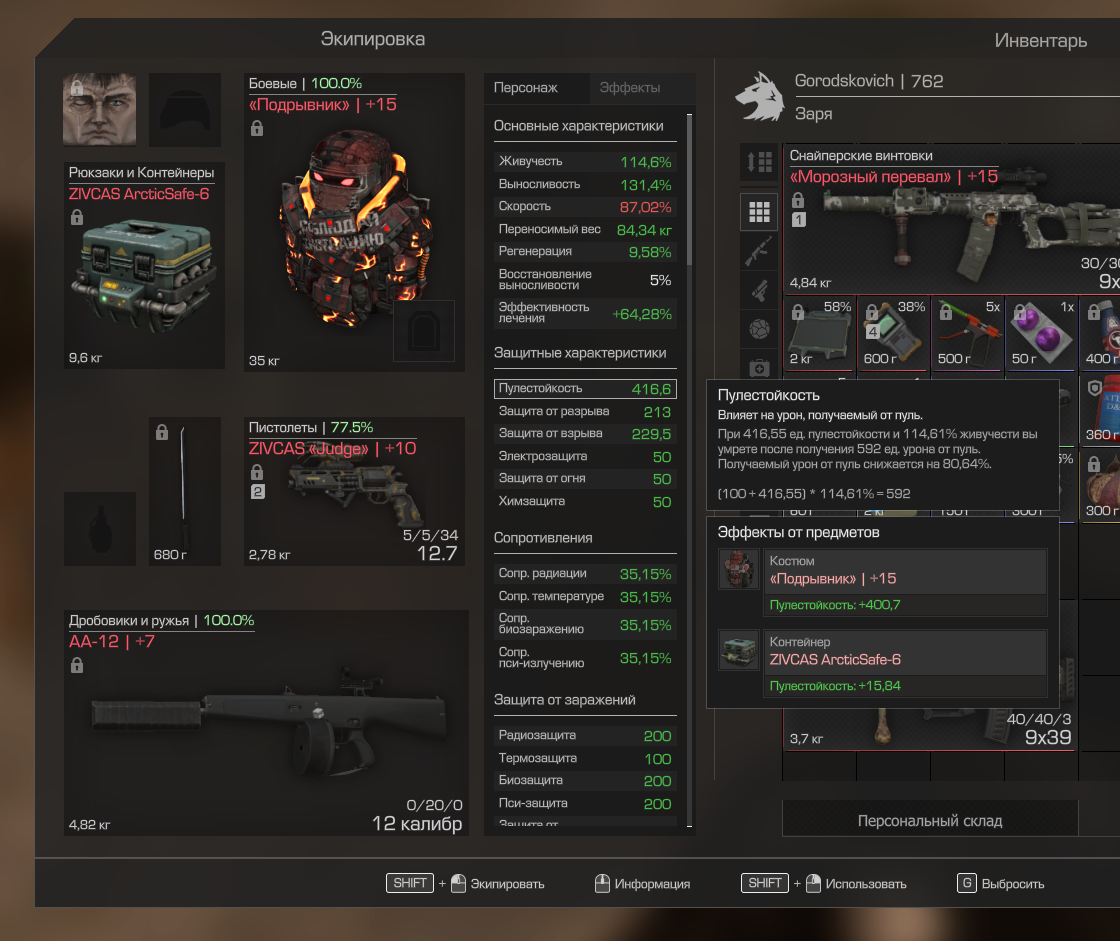
Task: Select the 680 г knife slot
Action: (x=184, y=492)
